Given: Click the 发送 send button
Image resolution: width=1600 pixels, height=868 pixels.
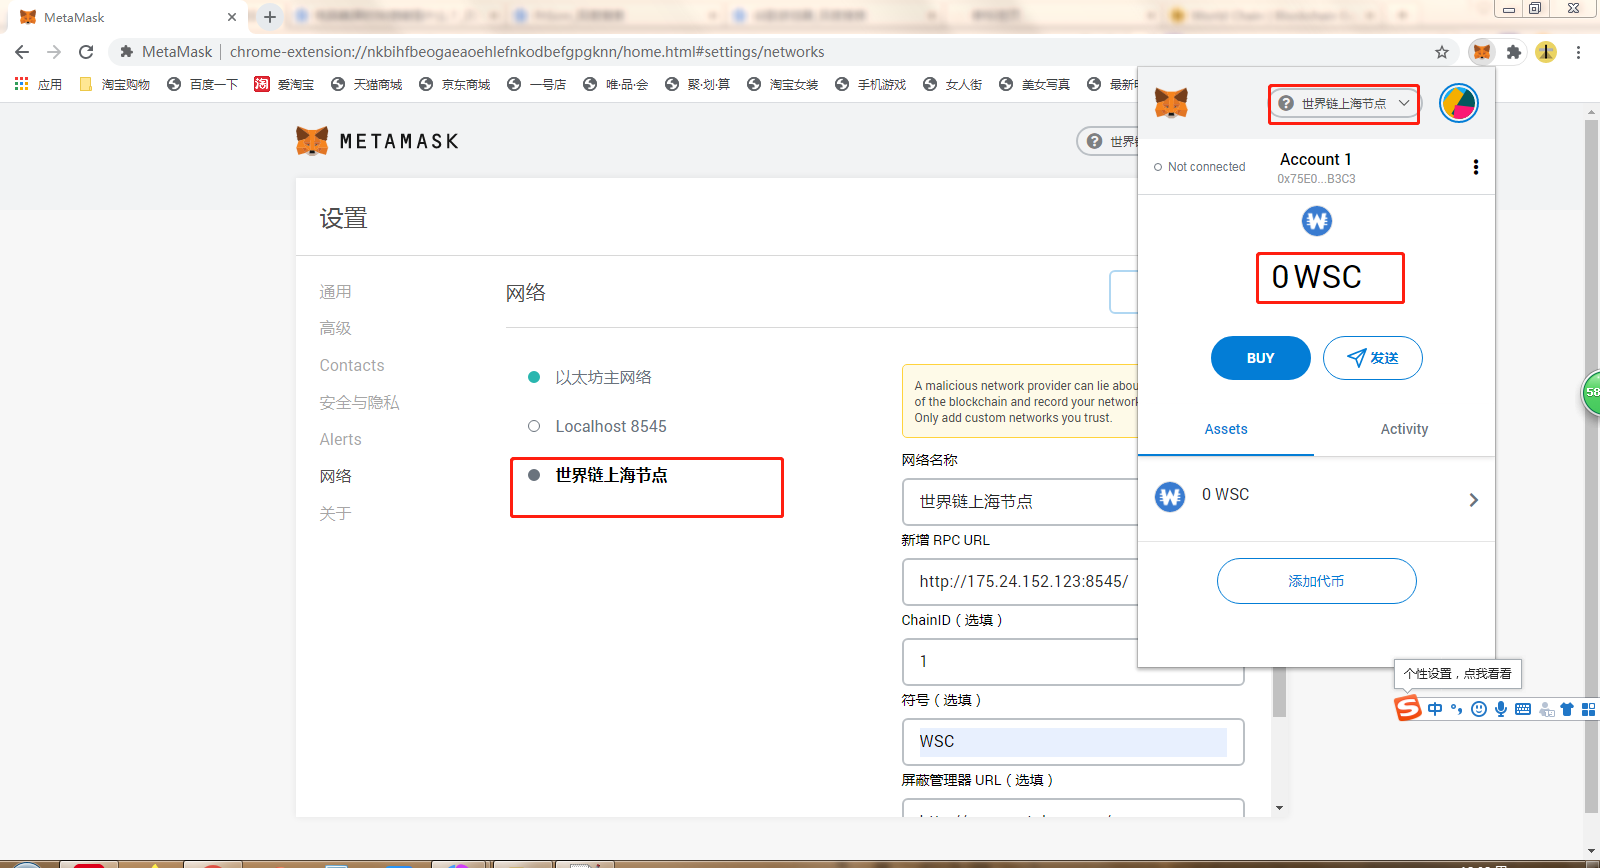Looking at the screenshot, I should pos(1373,358).
